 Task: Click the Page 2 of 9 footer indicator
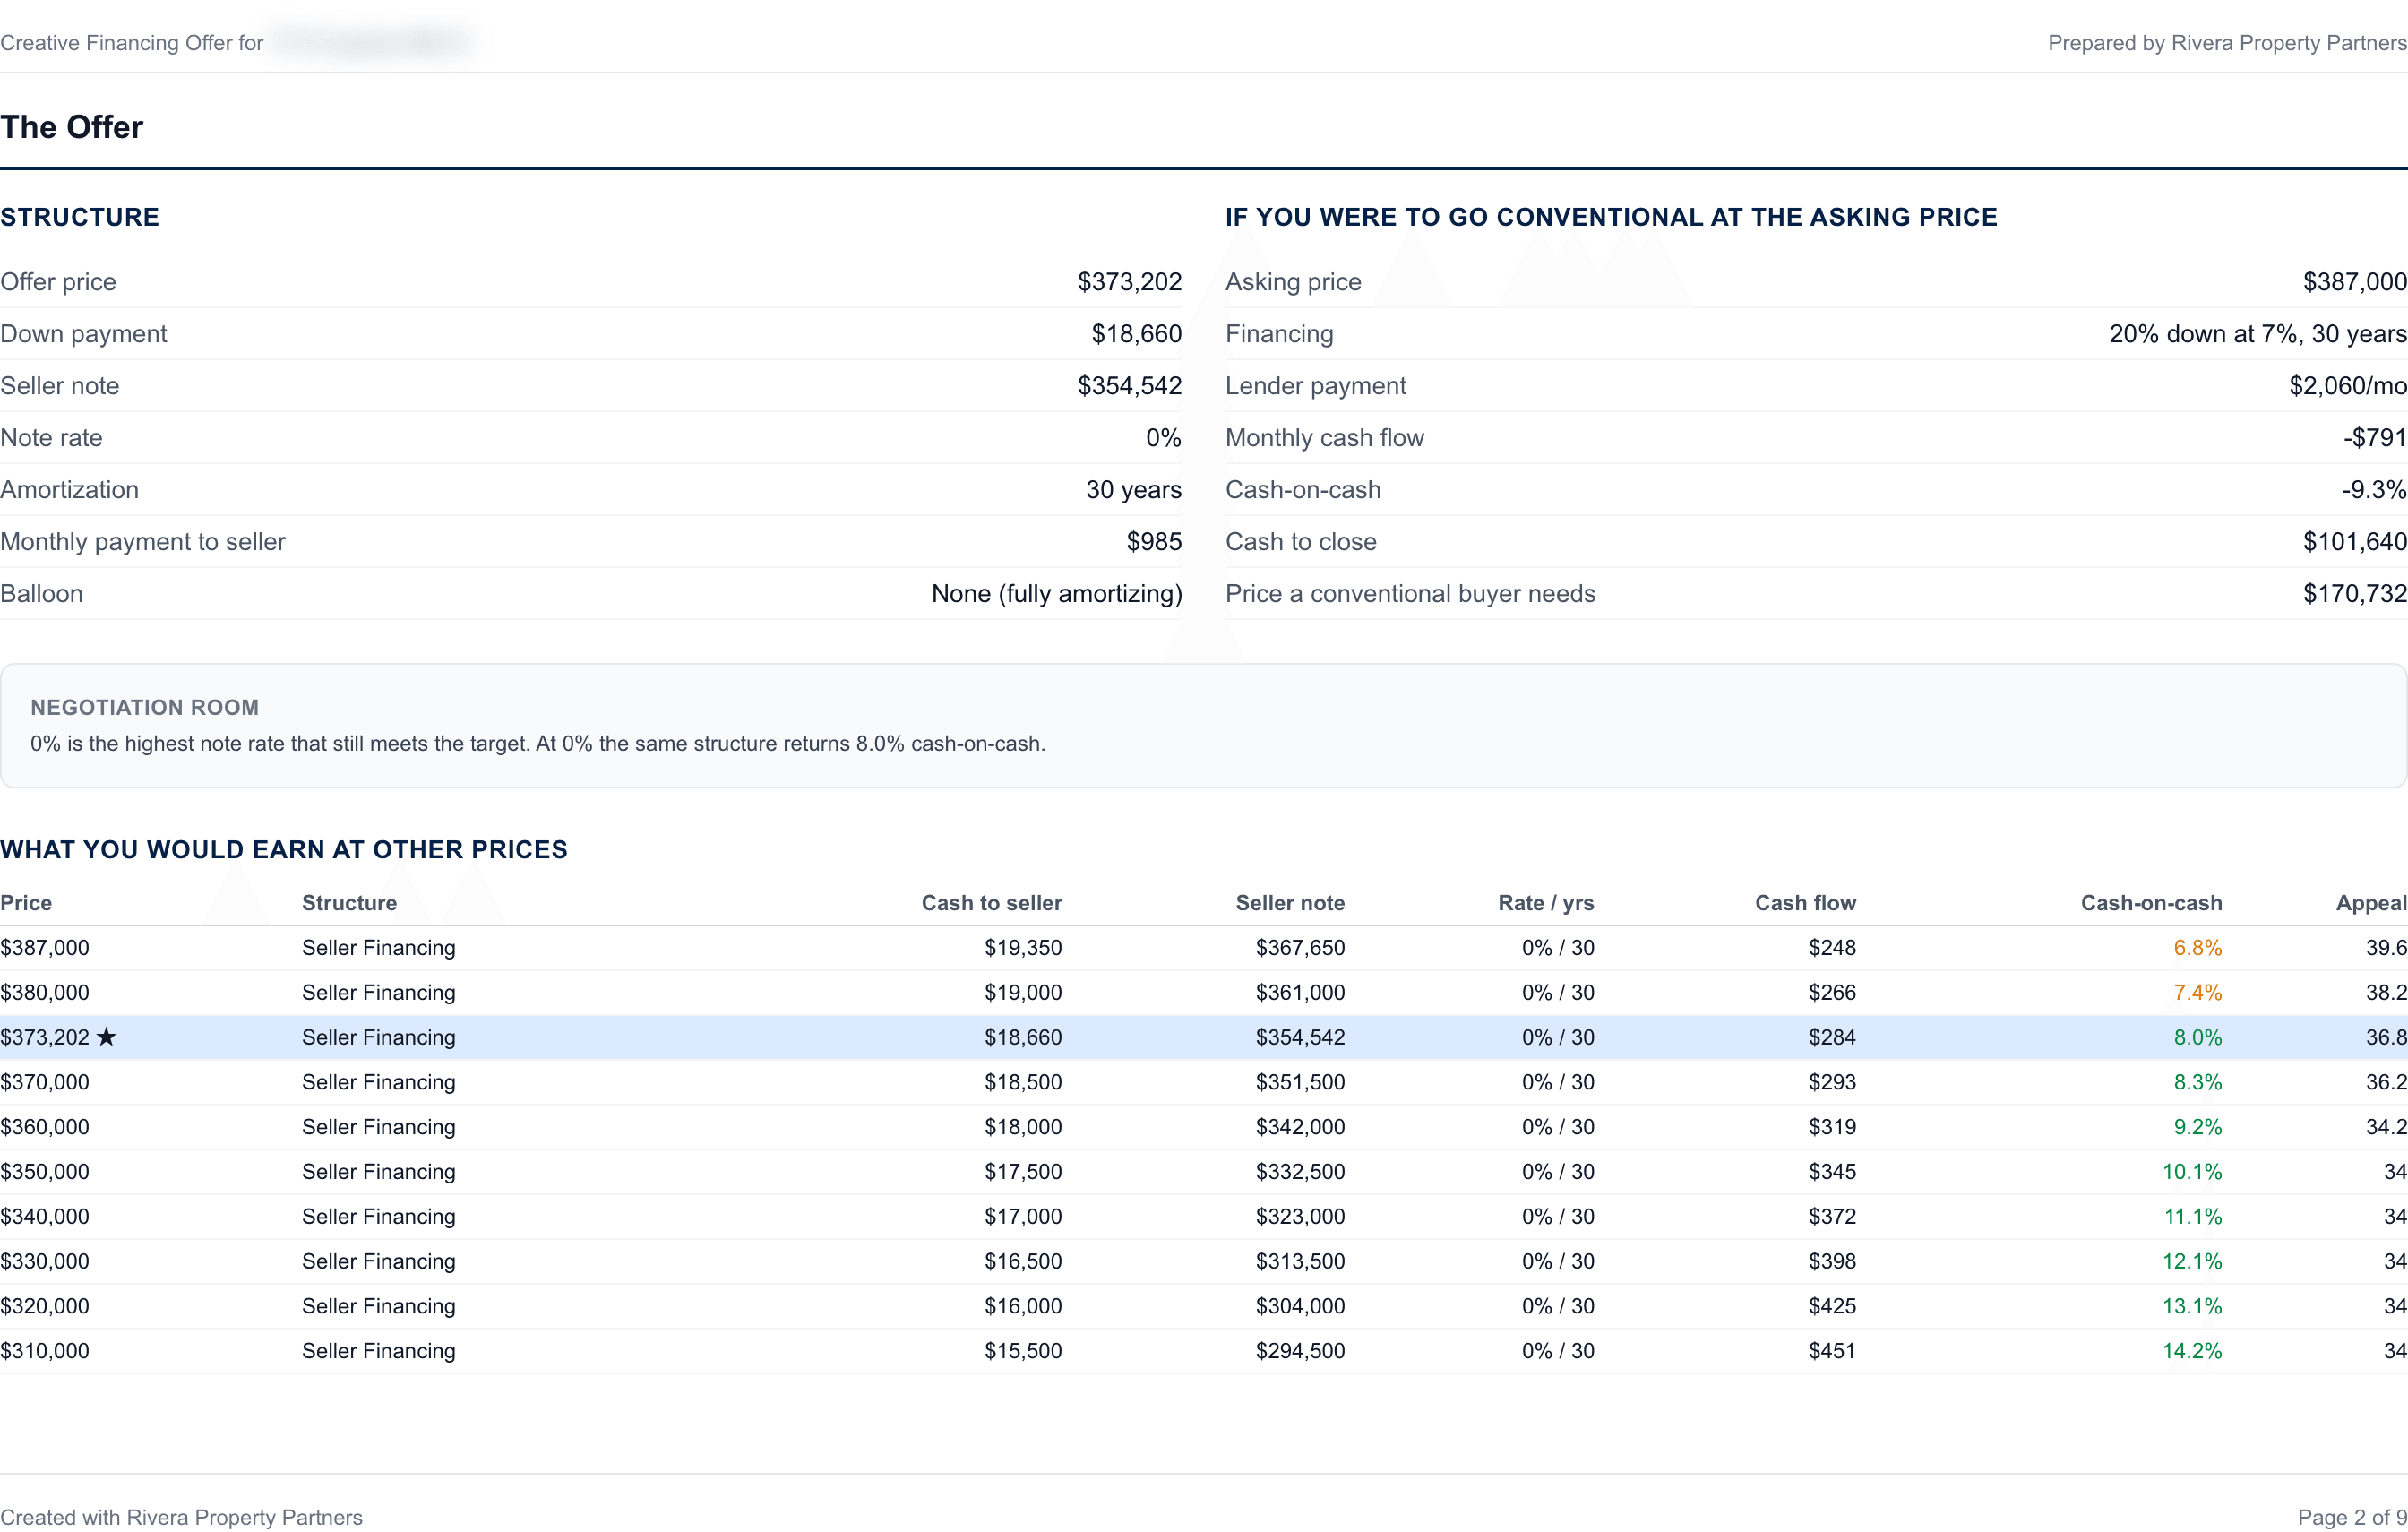tap(2352, 1517)
